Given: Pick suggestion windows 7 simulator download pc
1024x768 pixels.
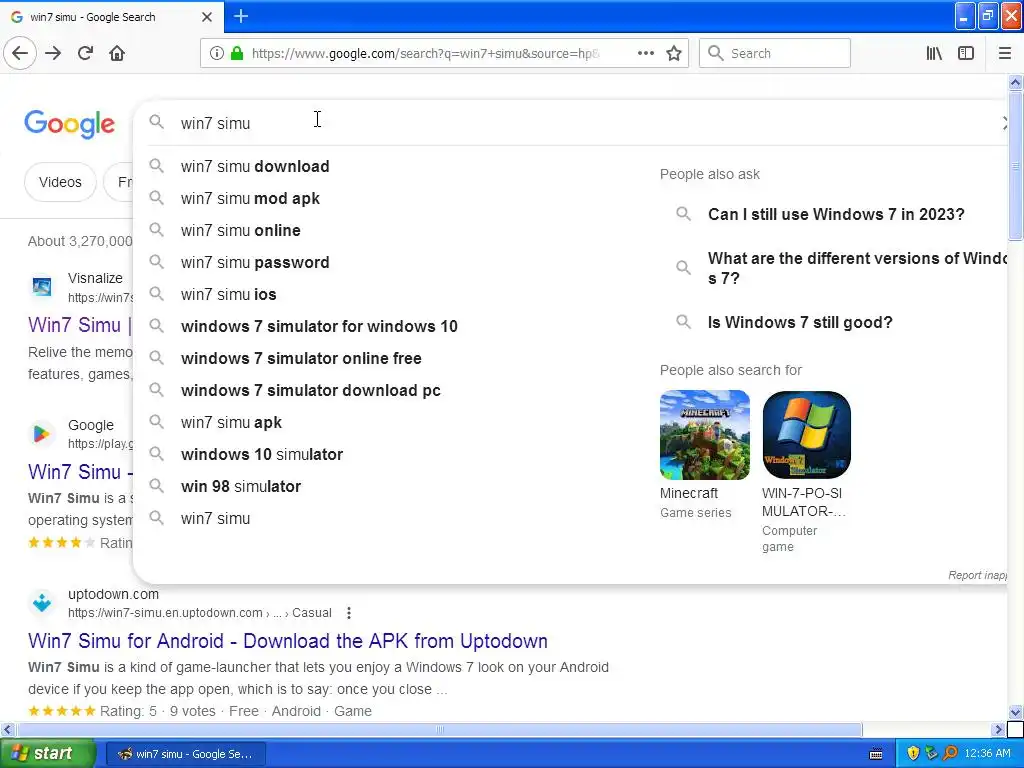Looking at the screenshot, I should tap(310, 391).
